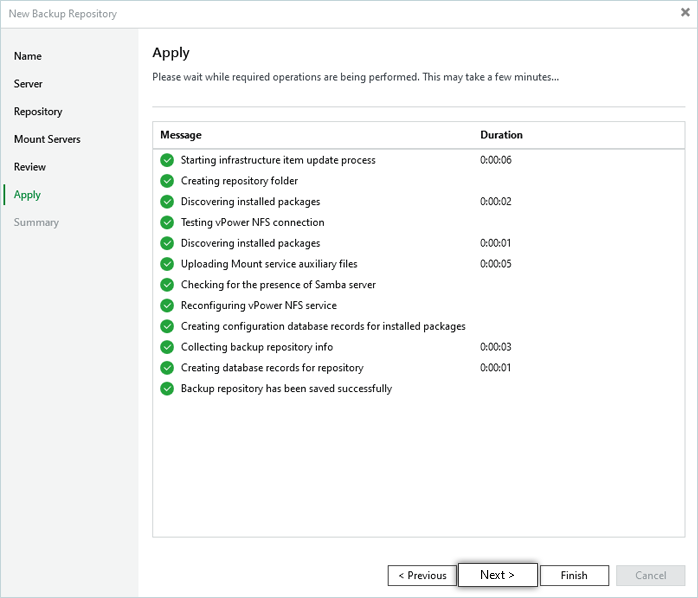Click status icon for Samba server check
This screenshot has width=698, height=598.
coord(167,285)
